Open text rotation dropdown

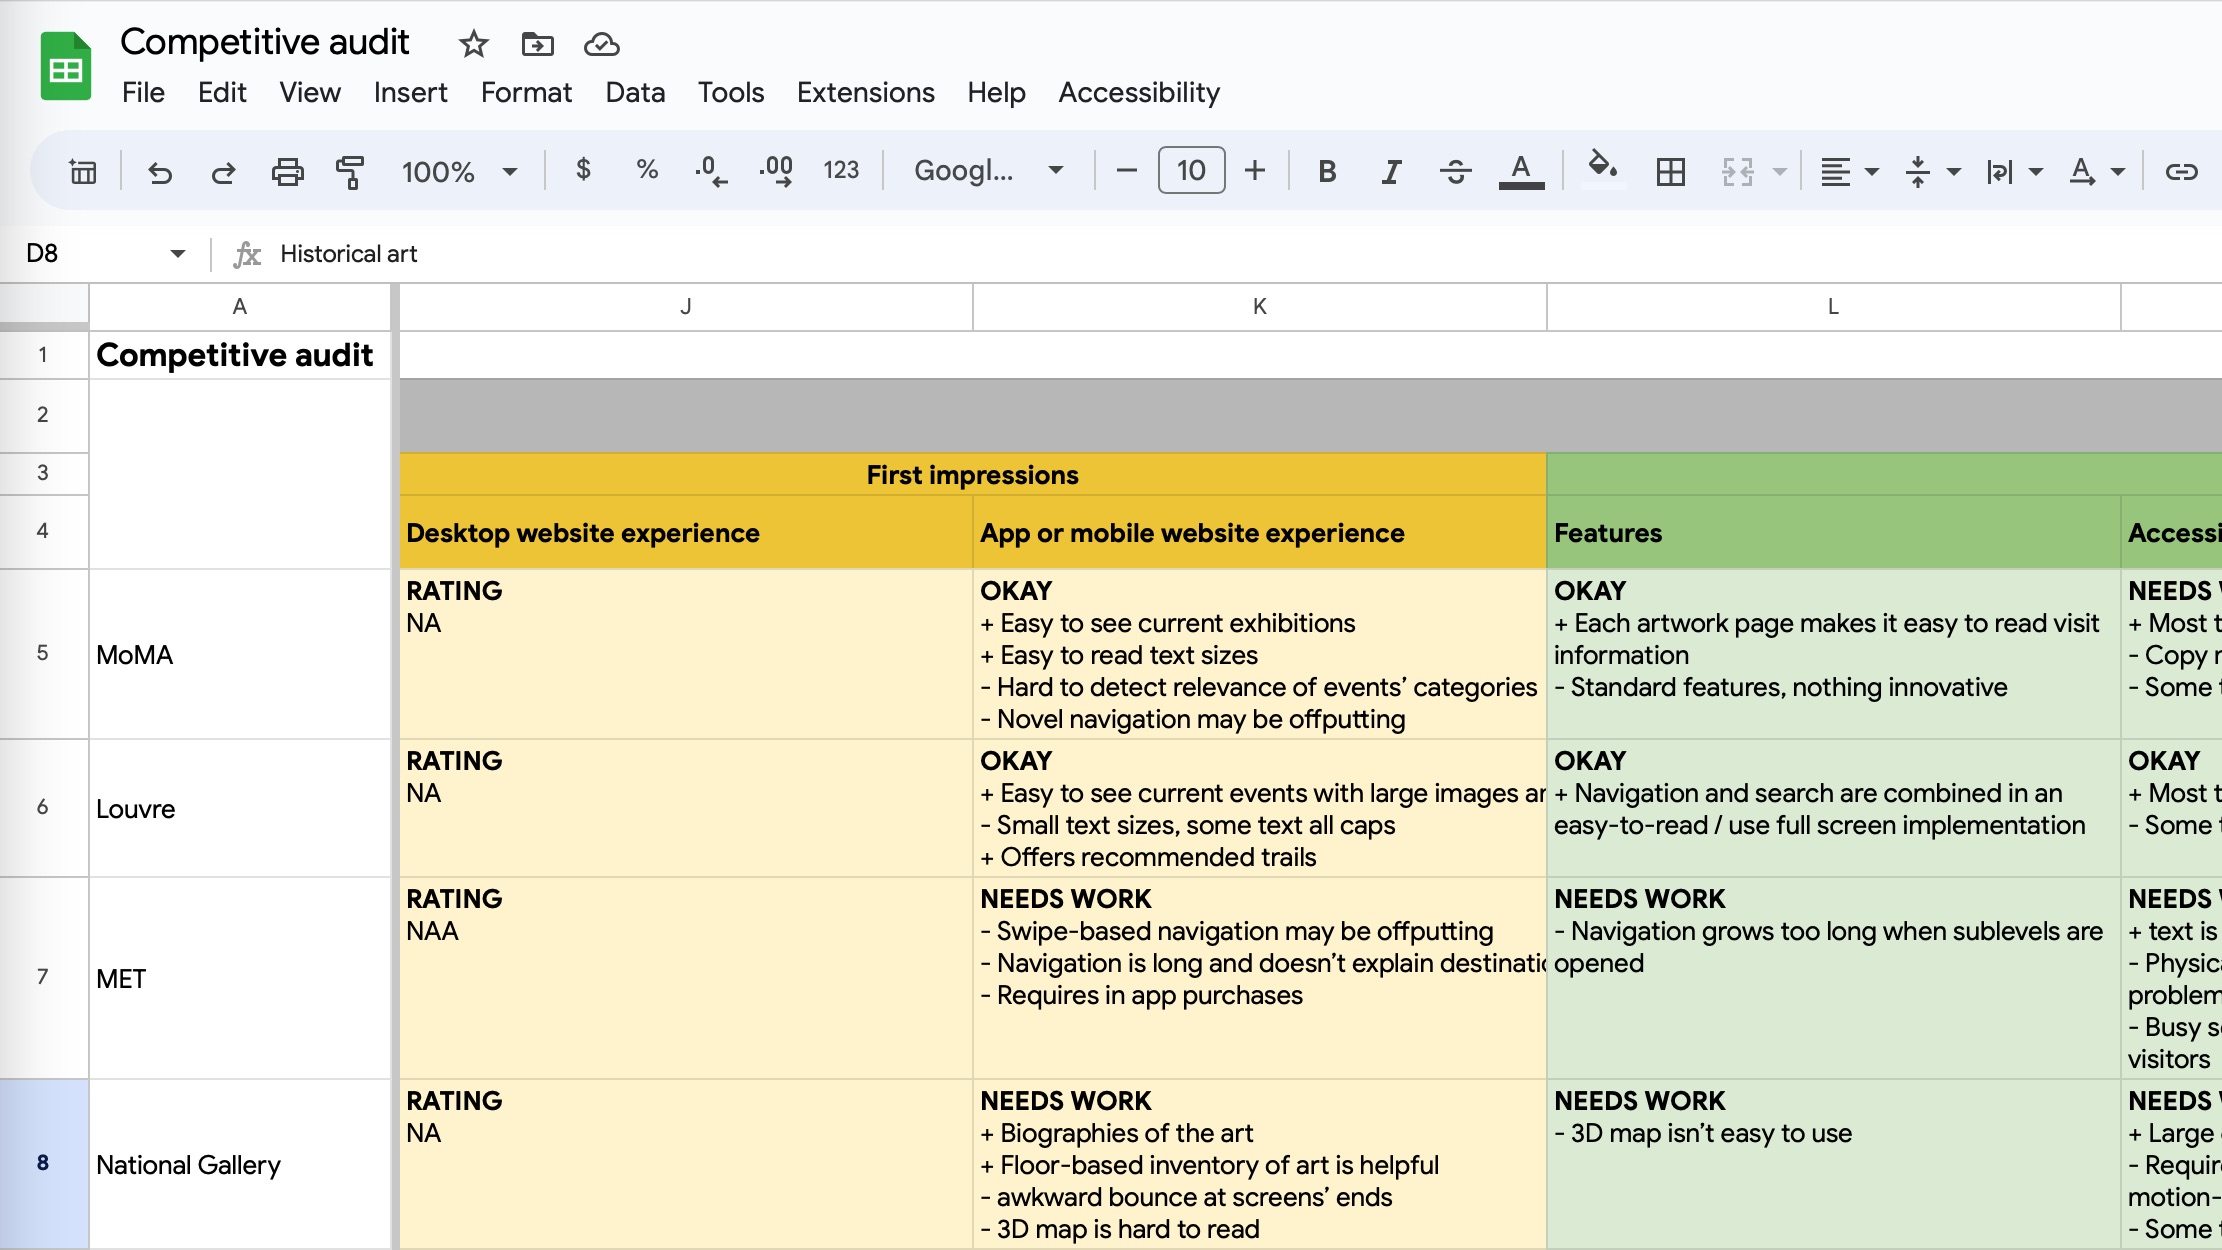coord(2097,172)
